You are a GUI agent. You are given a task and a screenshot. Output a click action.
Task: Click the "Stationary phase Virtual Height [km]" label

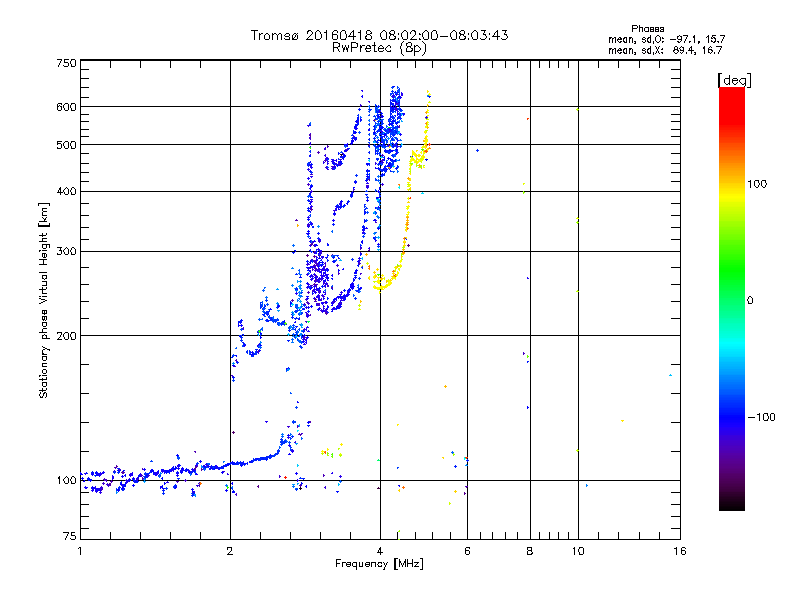[x=44, y=301]
